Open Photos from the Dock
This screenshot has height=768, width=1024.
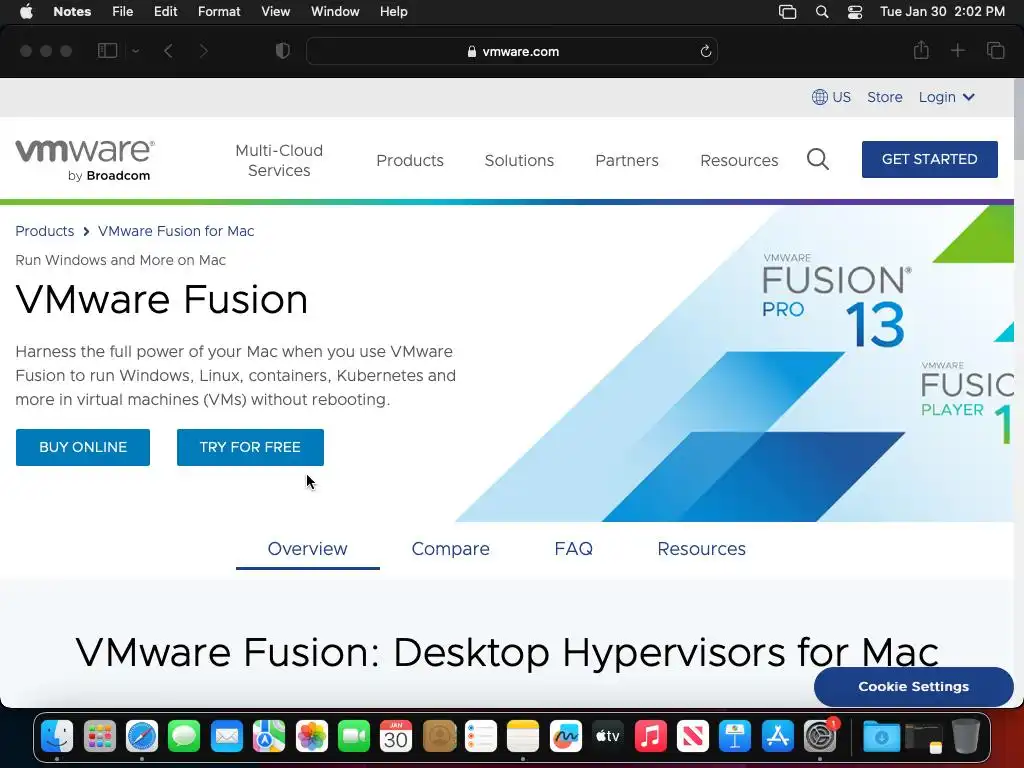pos(312,737)
